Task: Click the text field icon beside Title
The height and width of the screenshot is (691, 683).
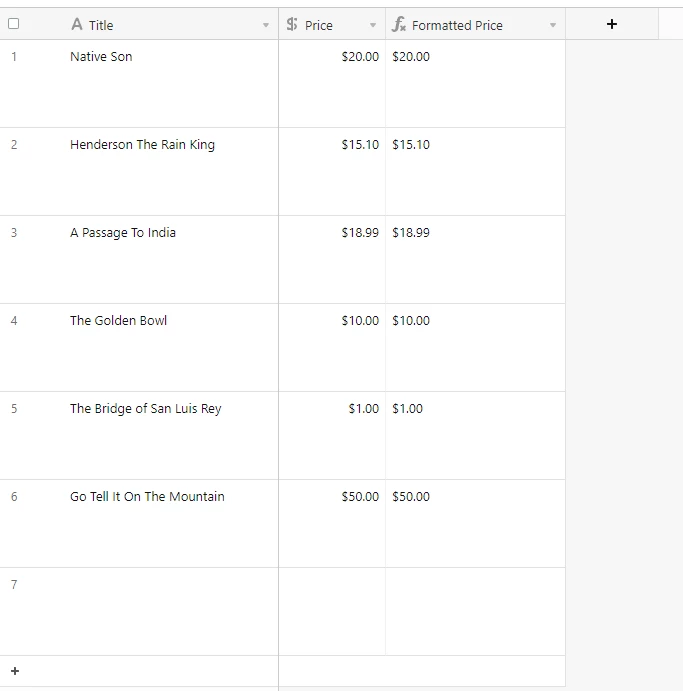Action: 77,24
